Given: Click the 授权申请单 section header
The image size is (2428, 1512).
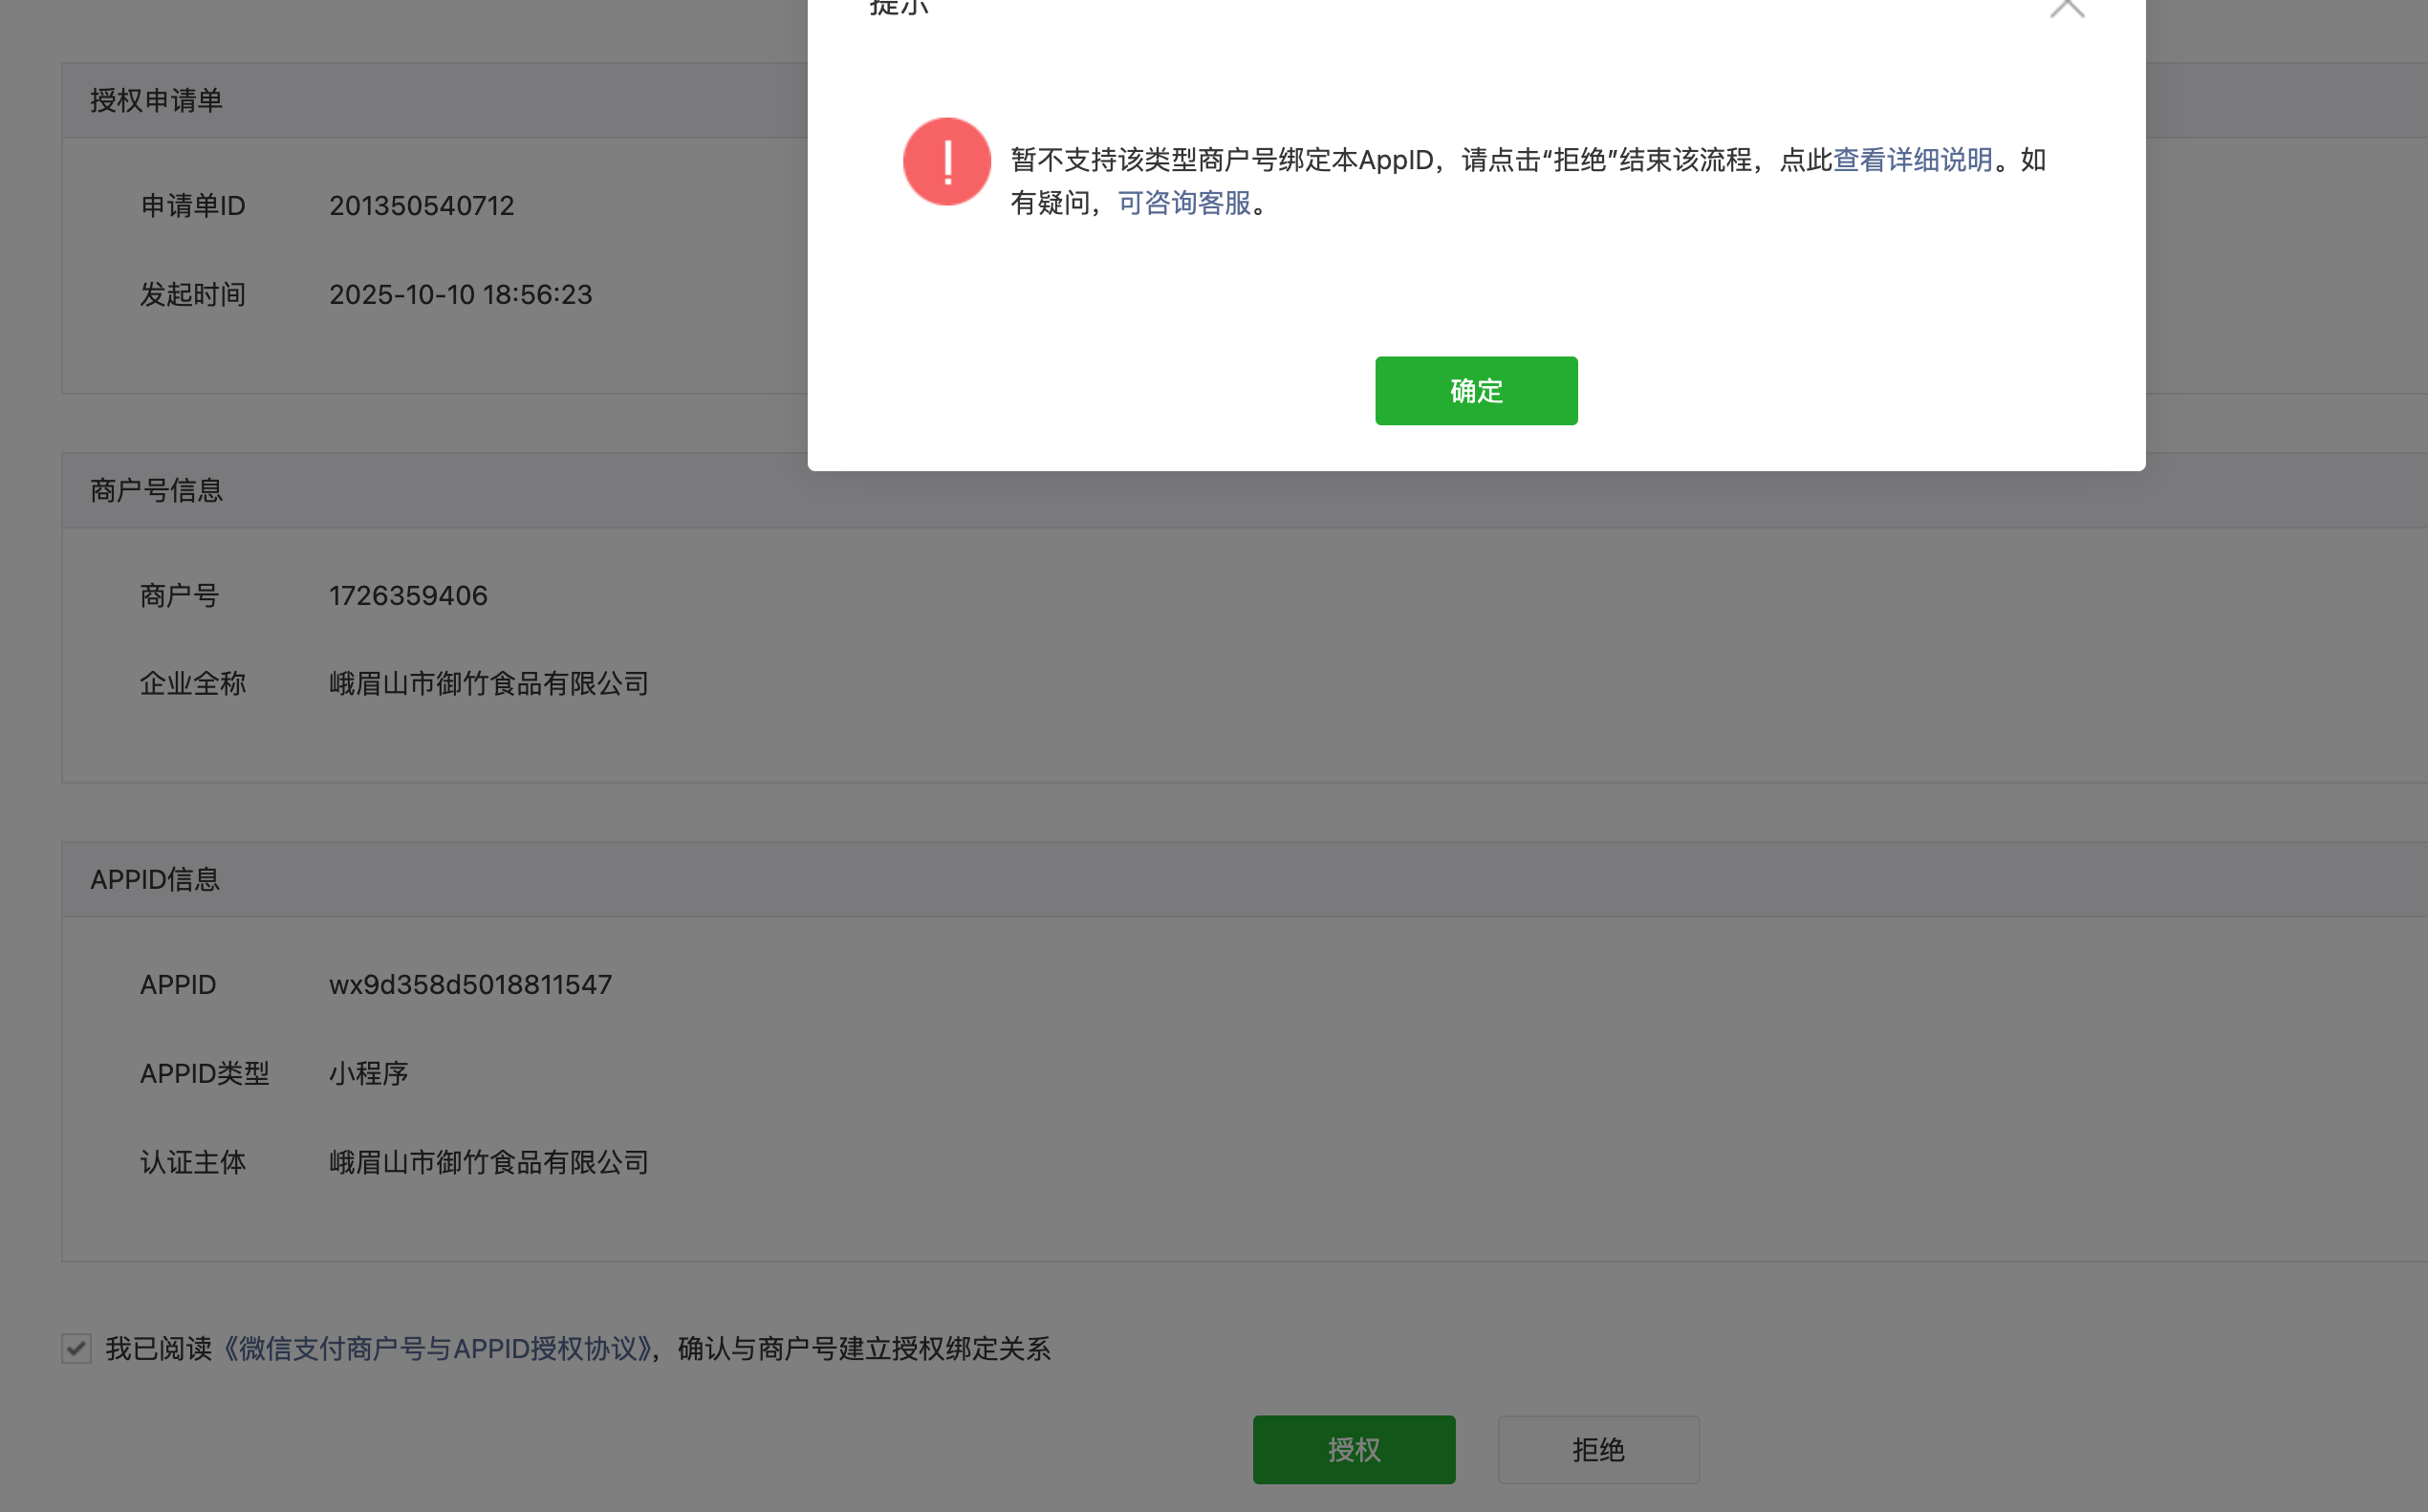Looking at the screenshot, I should tap(157, 101).
